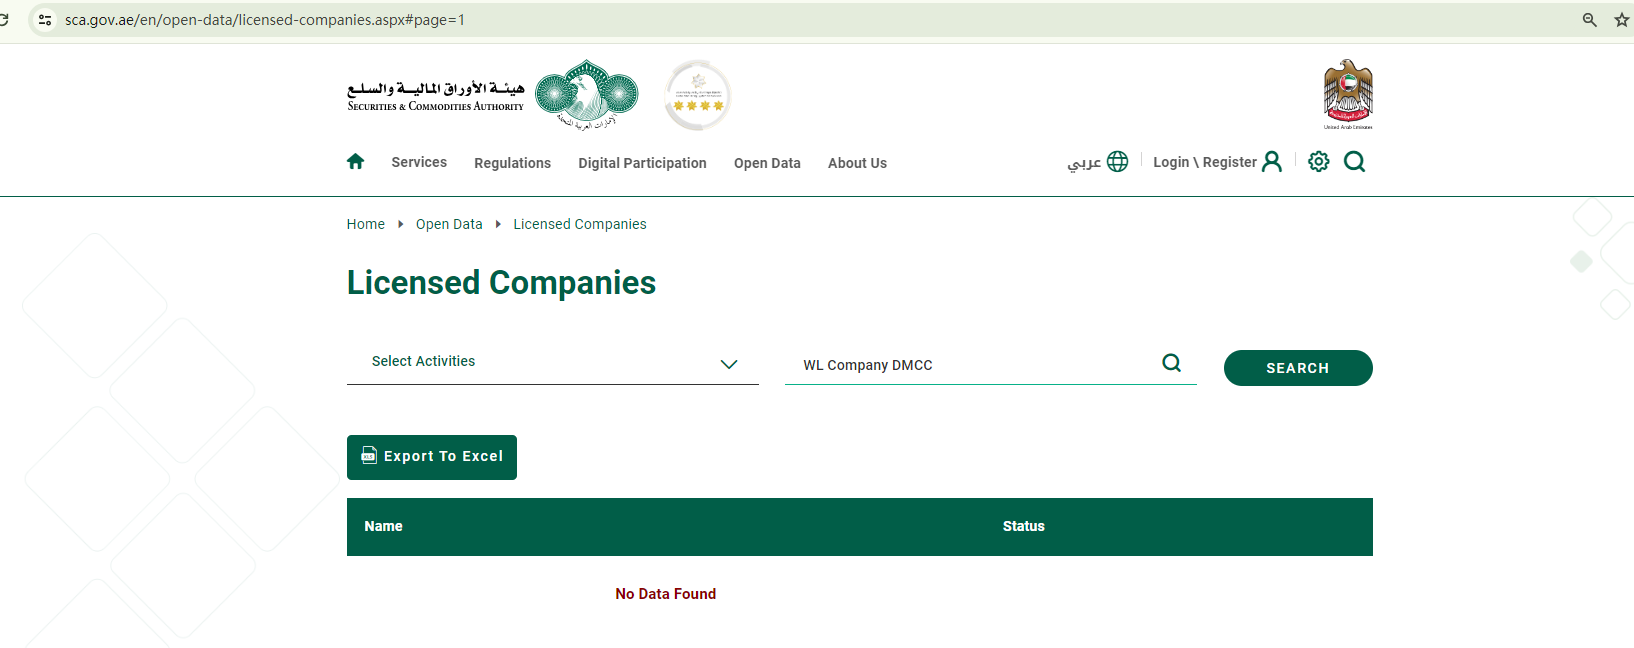
Task: Open the Services menu
Action: (x=419, y=162)
